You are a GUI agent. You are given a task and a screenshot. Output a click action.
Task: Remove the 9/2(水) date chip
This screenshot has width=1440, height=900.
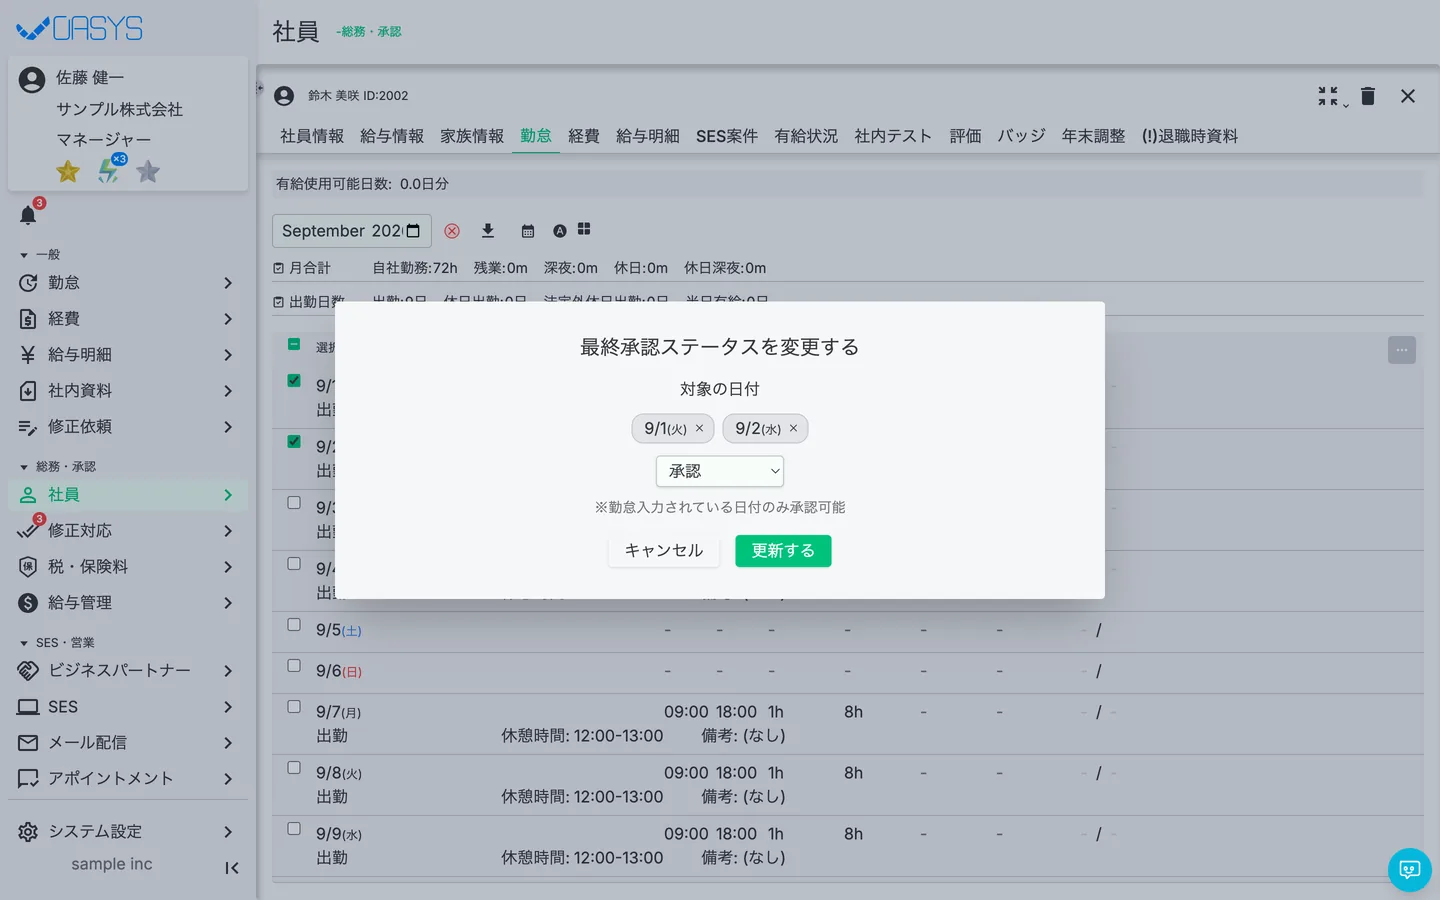click(793, 428)
